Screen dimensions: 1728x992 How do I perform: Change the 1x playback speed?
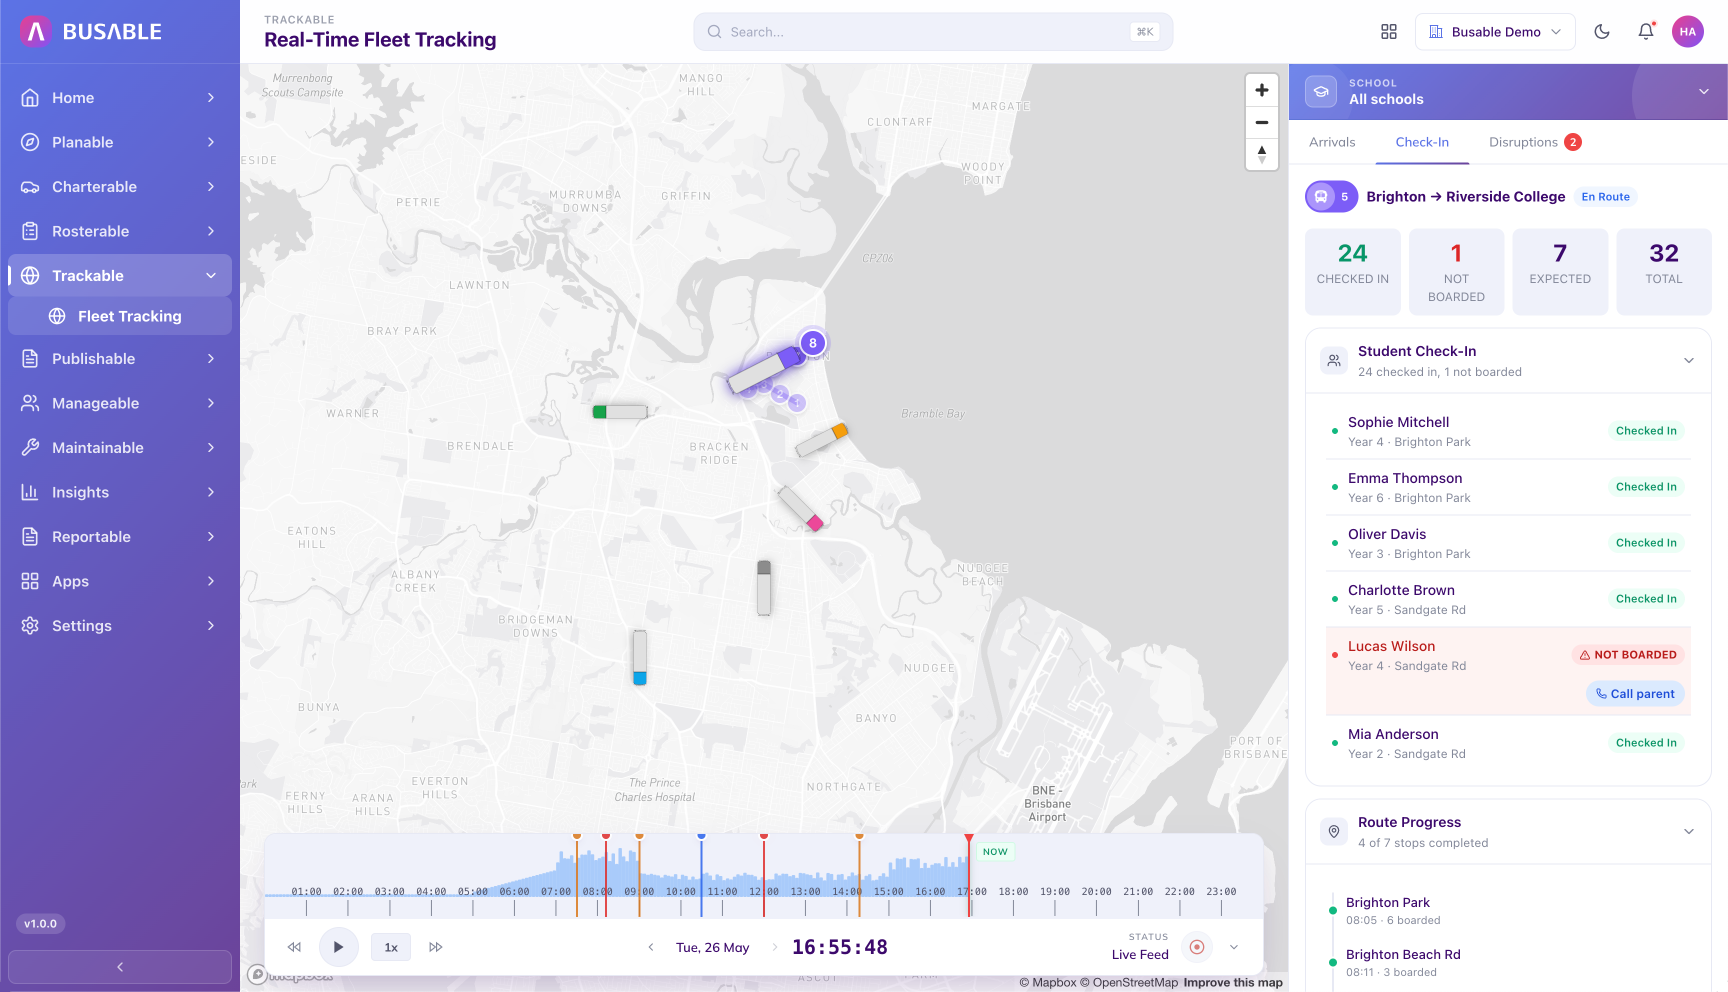(x=391, y=947)
